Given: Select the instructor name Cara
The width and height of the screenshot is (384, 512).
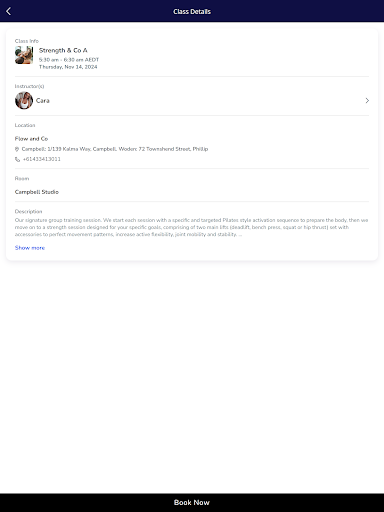Looking at the screenshot, I should click(x=43, y=100).
